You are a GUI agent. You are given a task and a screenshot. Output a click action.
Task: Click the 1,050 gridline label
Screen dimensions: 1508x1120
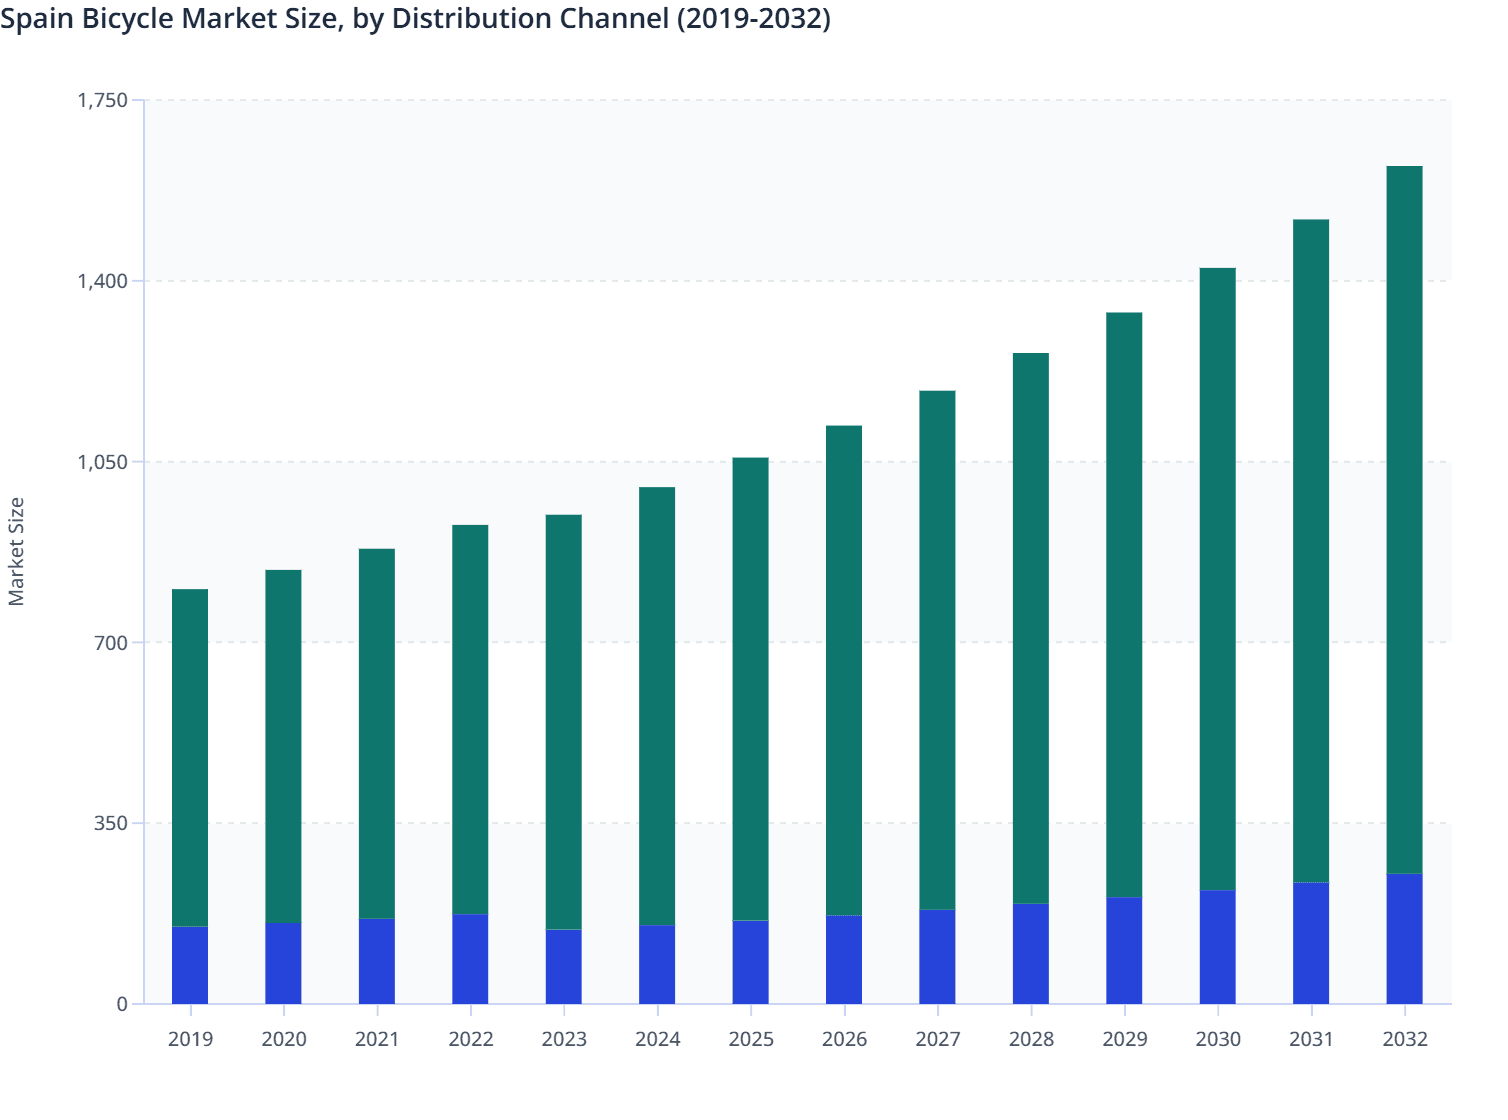[x=102, y=461]
